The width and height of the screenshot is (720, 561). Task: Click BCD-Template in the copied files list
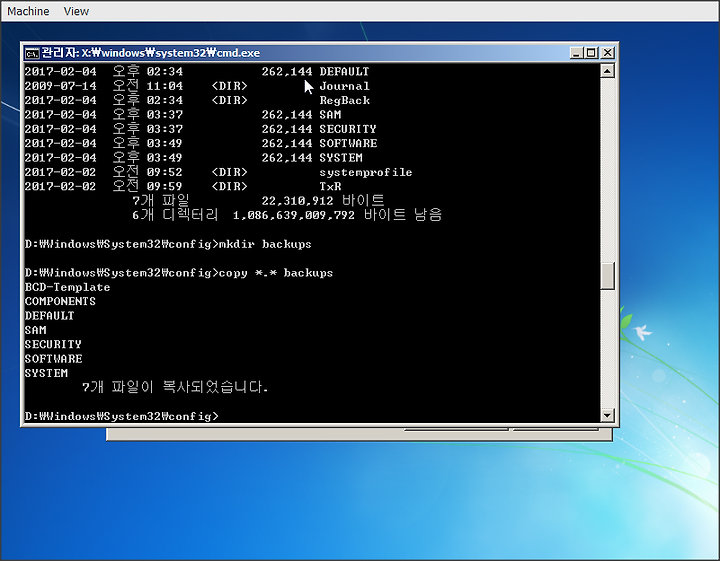[68, 287]
